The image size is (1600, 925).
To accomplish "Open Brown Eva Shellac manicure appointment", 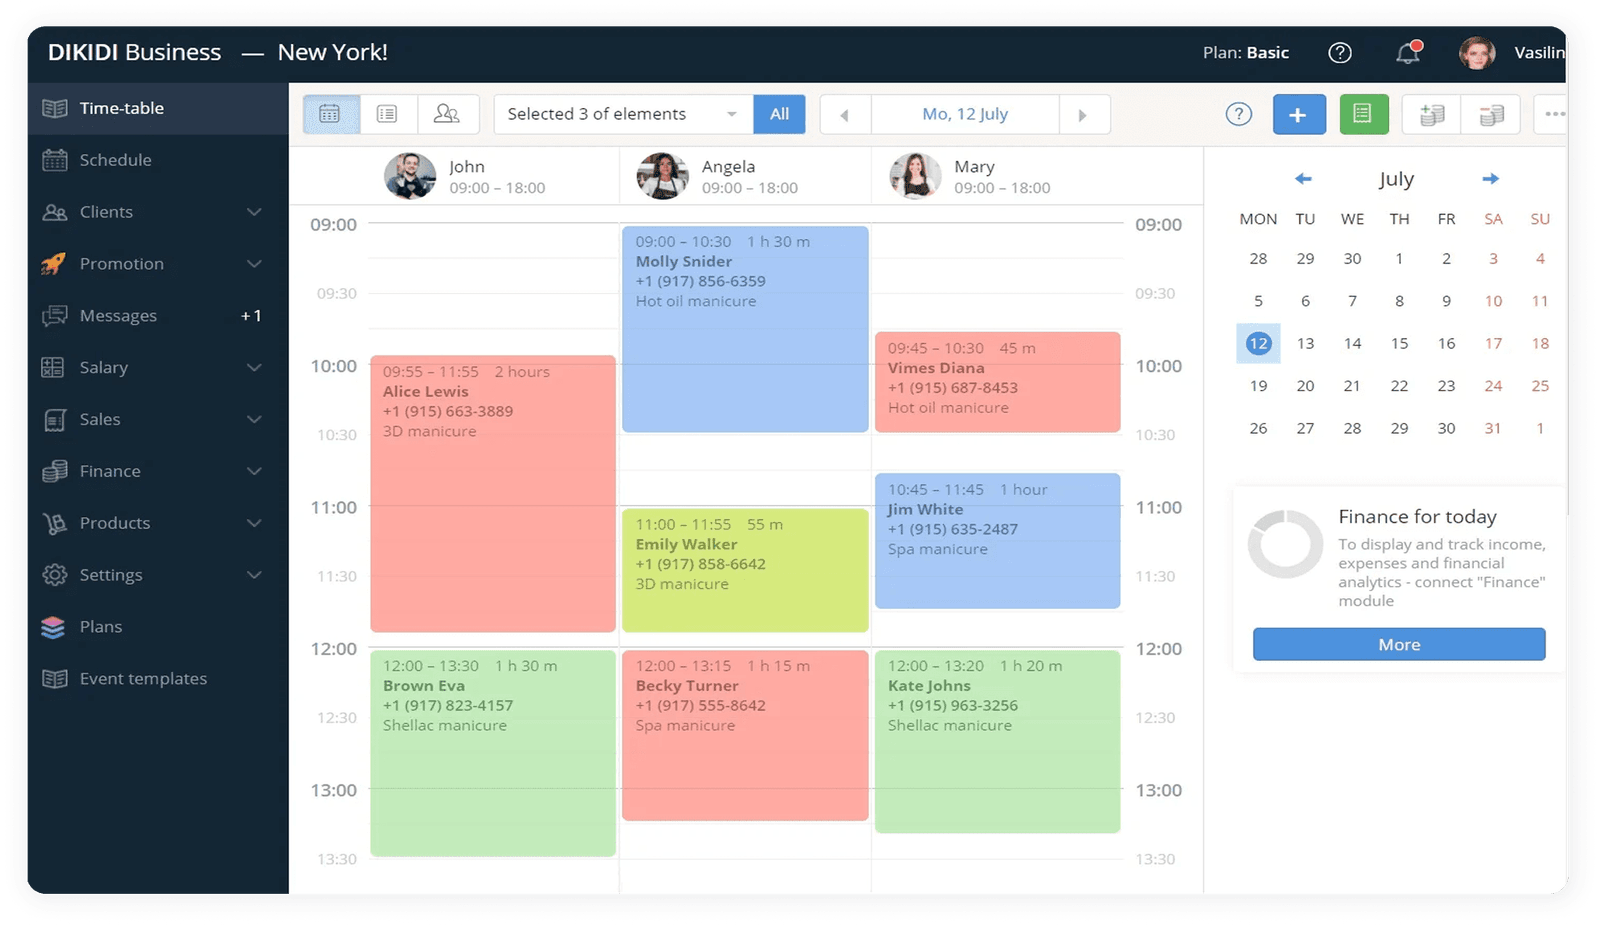I will click(493, 754).
